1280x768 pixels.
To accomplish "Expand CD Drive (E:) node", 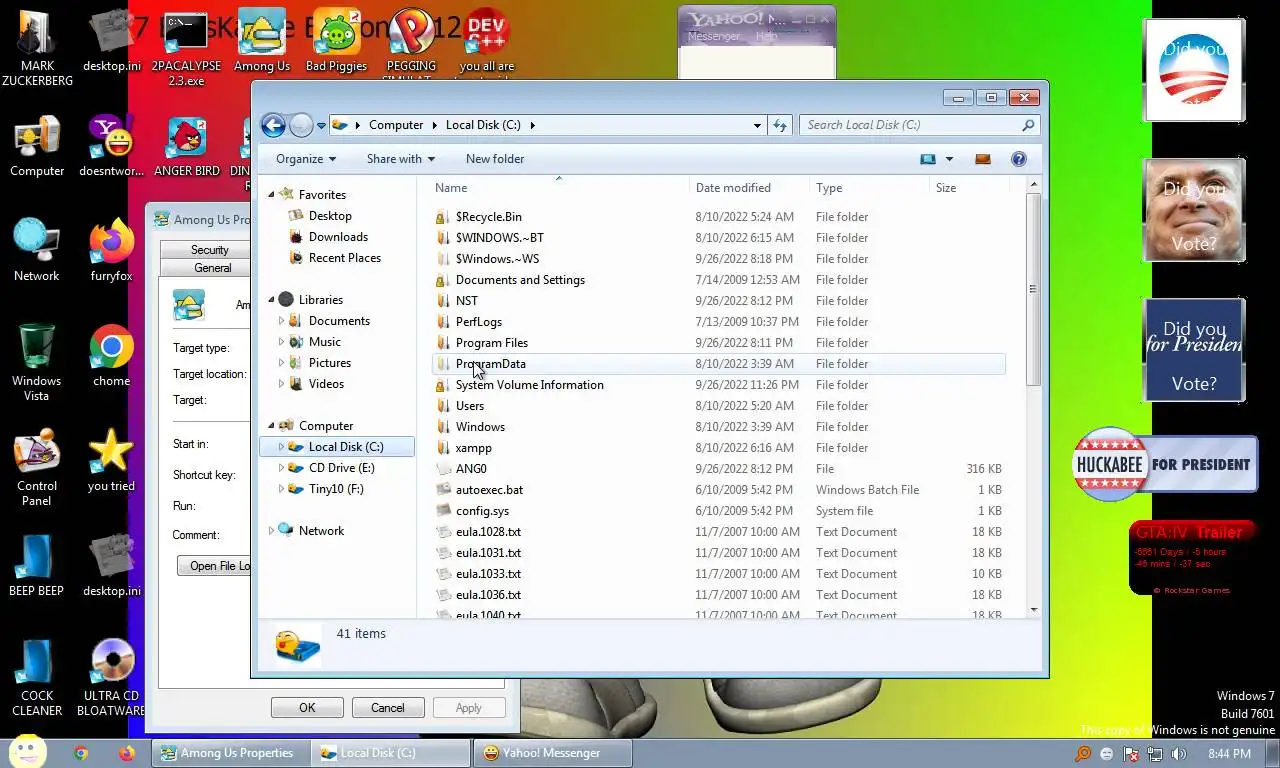I will click(x=281, y=468).
